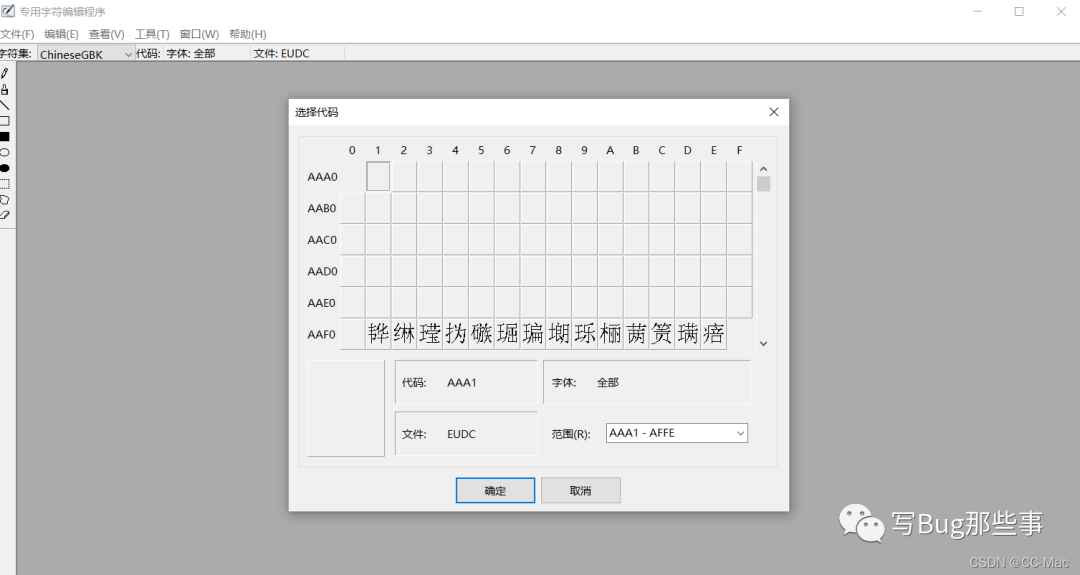Select the Pencil drawing tool
1080x575 pixels.
click(5, 73)
